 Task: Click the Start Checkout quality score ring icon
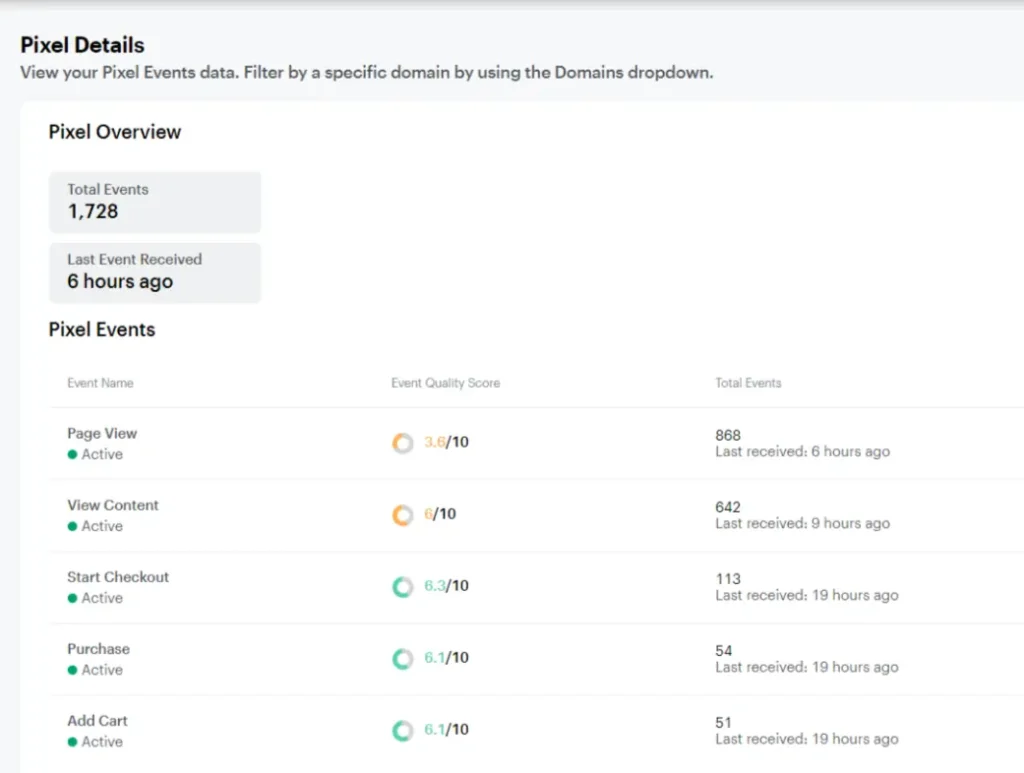click(x=402, y=587)
